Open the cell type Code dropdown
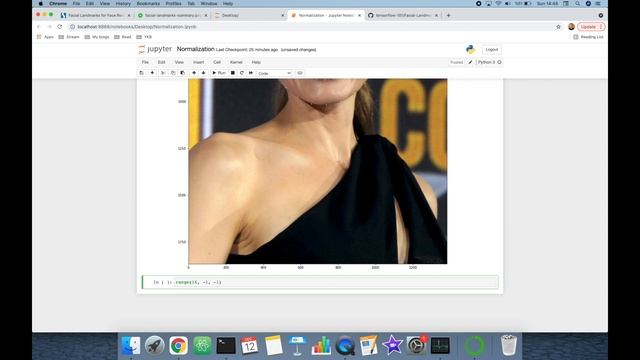This screenshot has height=360, width=640. (x=274, y=73)
